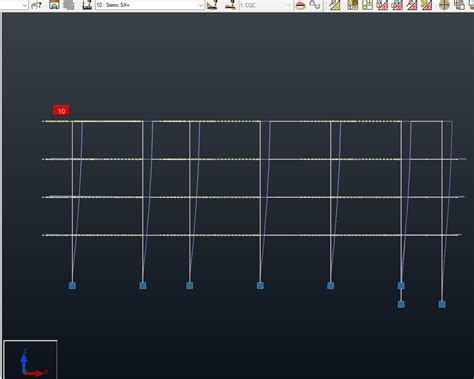Click the greyed-out icon beside the arch structure icon
474x379 pixels.
coord(69,5)
